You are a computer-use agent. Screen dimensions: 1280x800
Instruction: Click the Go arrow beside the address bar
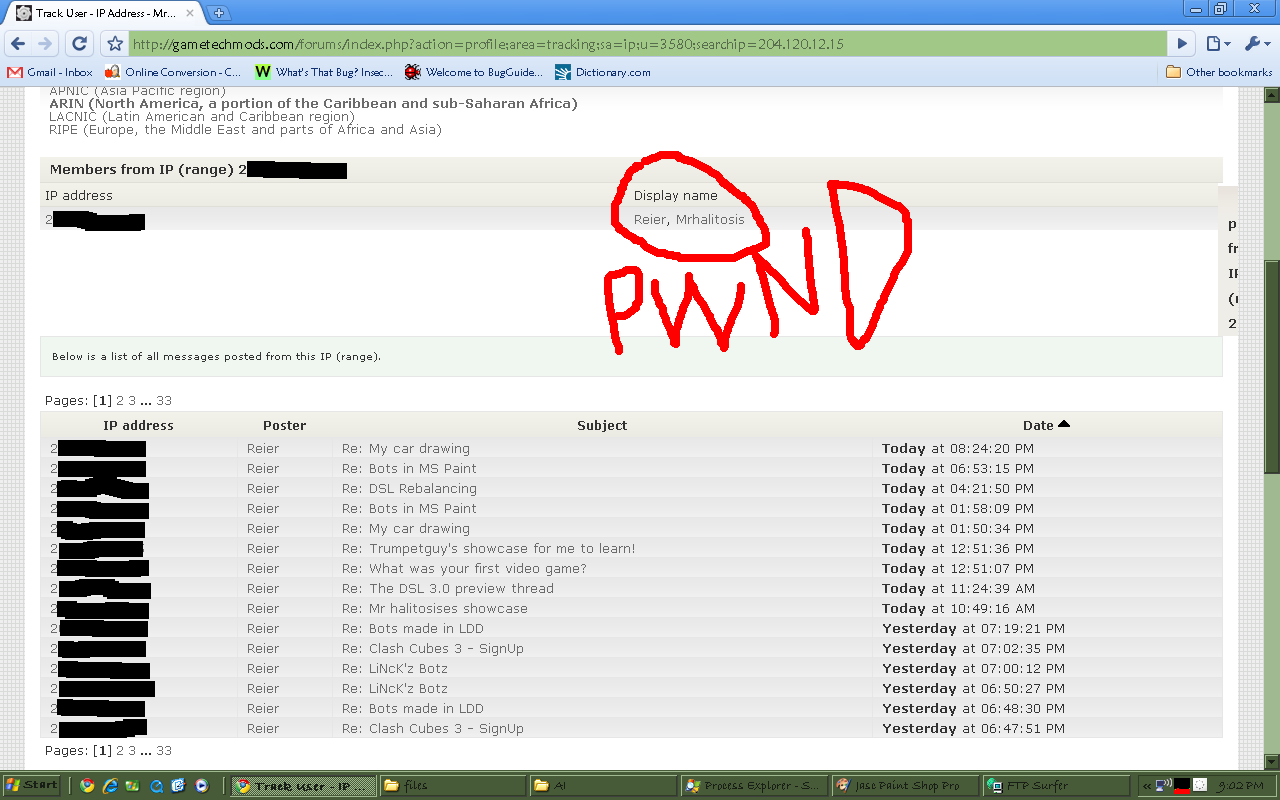1182,44
